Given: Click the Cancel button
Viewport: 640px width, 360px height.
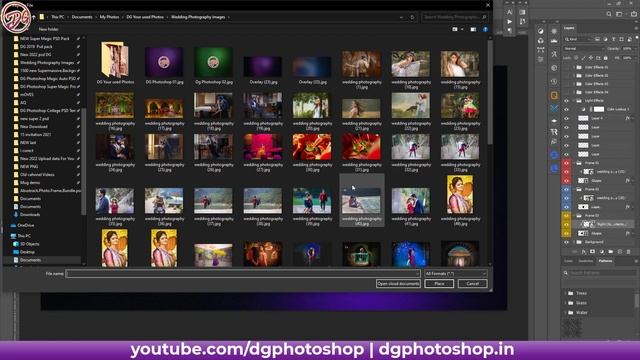Looking at the screenshot, I should coord(473,284).
